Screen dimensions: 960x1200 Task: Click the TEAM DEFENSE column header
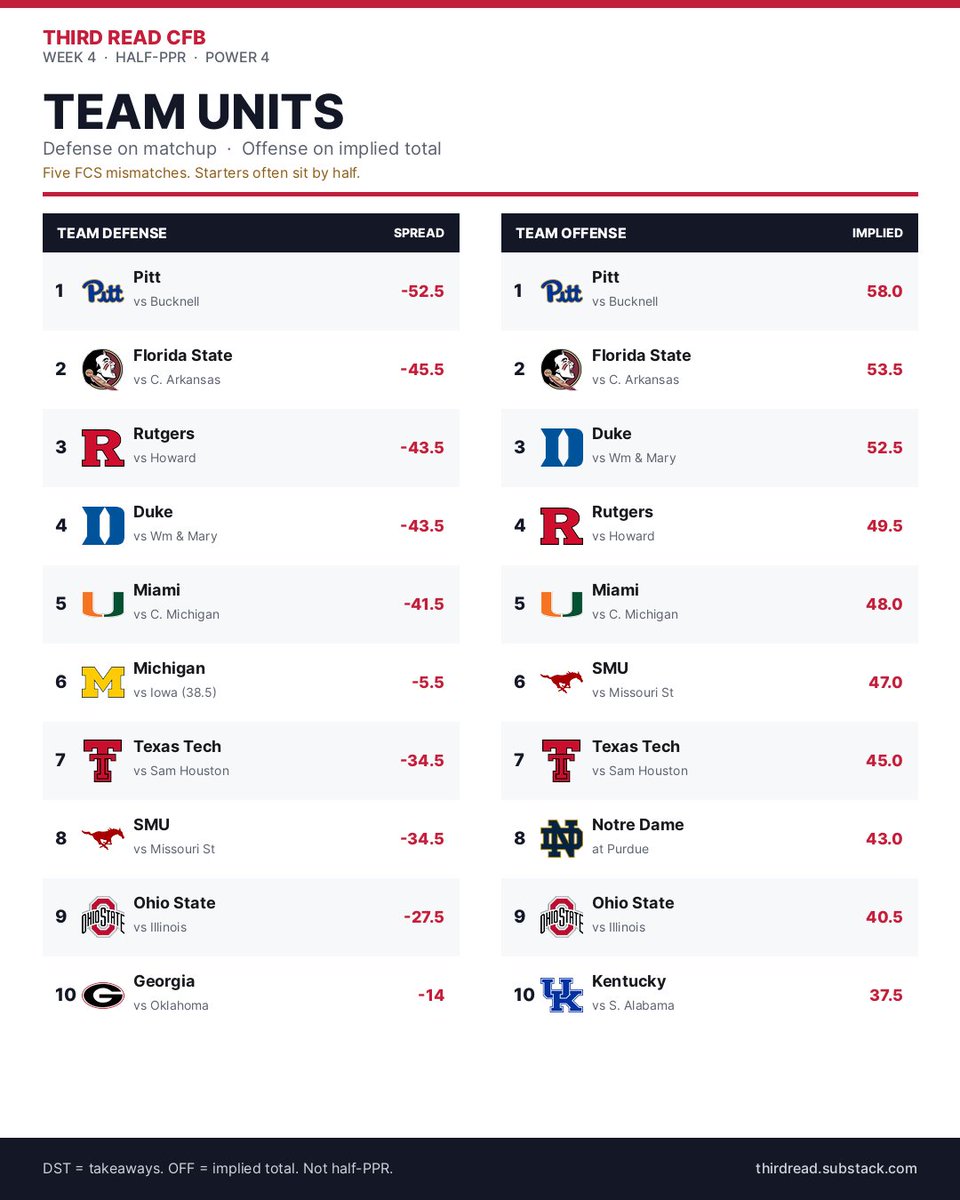coord(112,233)
